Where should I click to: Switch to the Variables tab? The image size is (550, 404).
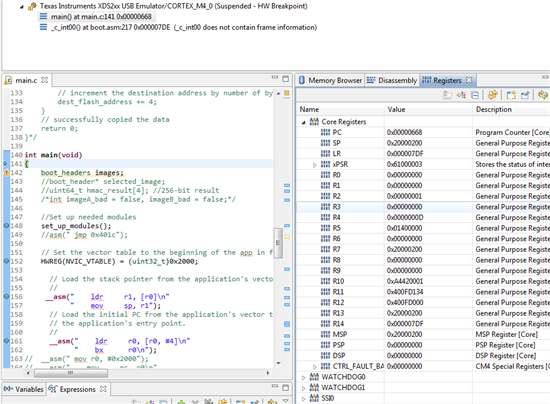point(24,389)
